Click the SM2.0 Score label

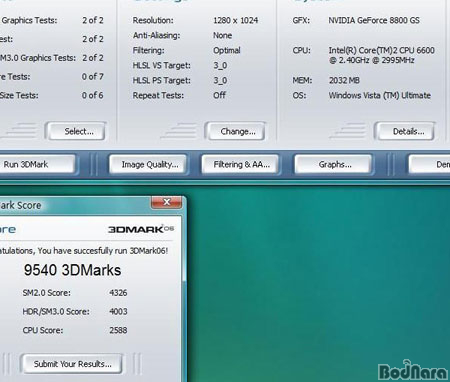click(47, 293)
